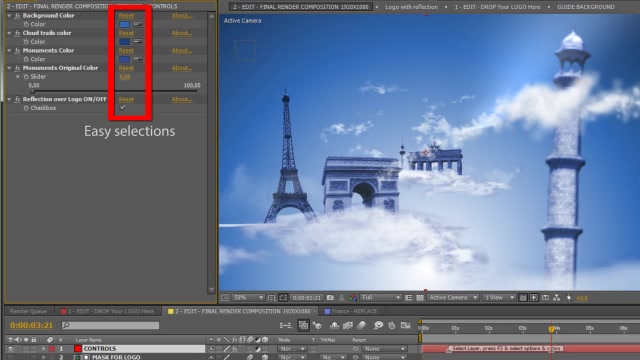Viewport: 640px width, 360px height.
Task: Click the reset exposure icon
Action: click(x=569, y=298)
